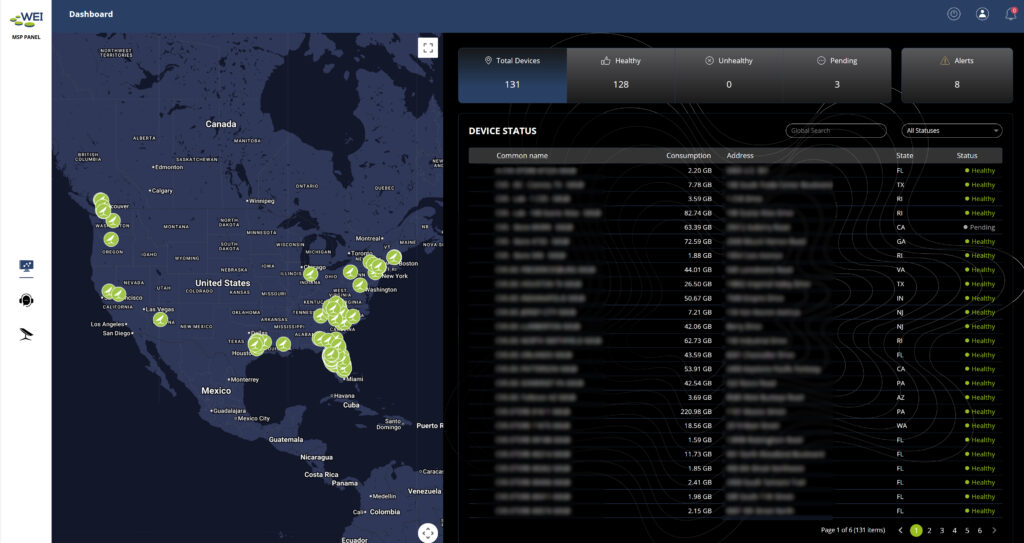The width and height of the screenshot is (1024, 543).
Task: Sort by Address column header
Action: (740, 156)
